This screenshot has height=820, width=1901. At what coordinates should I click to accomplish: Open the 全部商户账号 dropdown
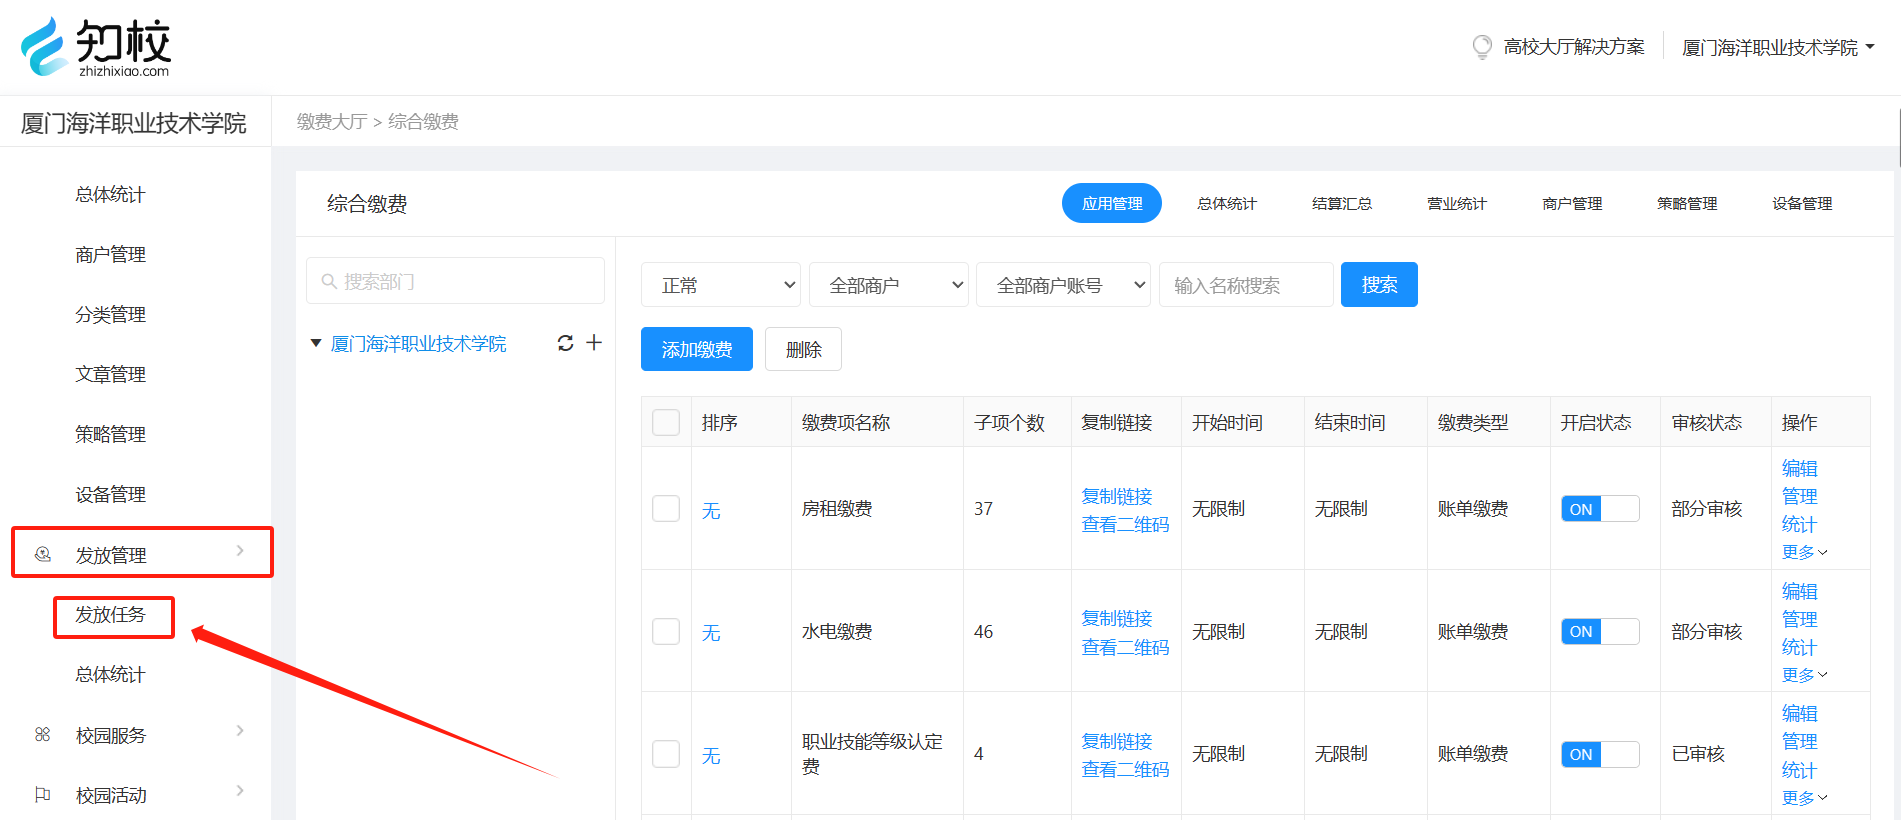pyautogui.click(x=1063, y=285)
